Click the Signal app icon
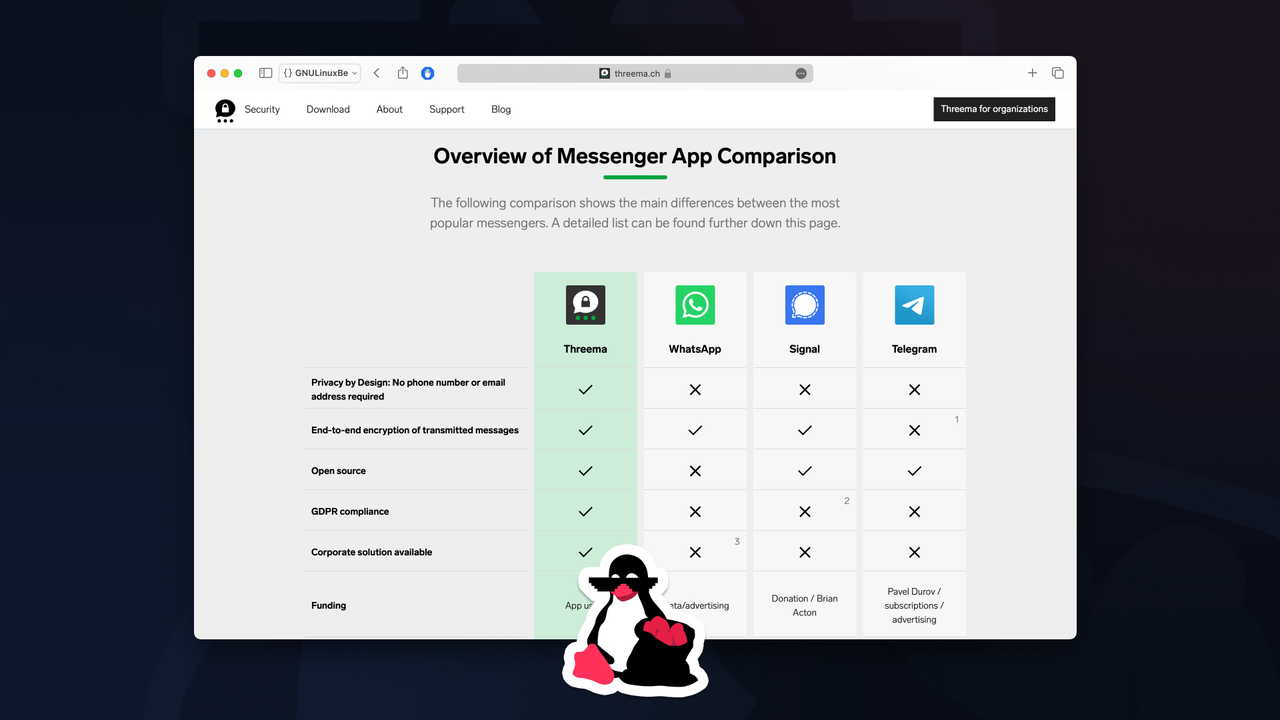 coord(805,305)
